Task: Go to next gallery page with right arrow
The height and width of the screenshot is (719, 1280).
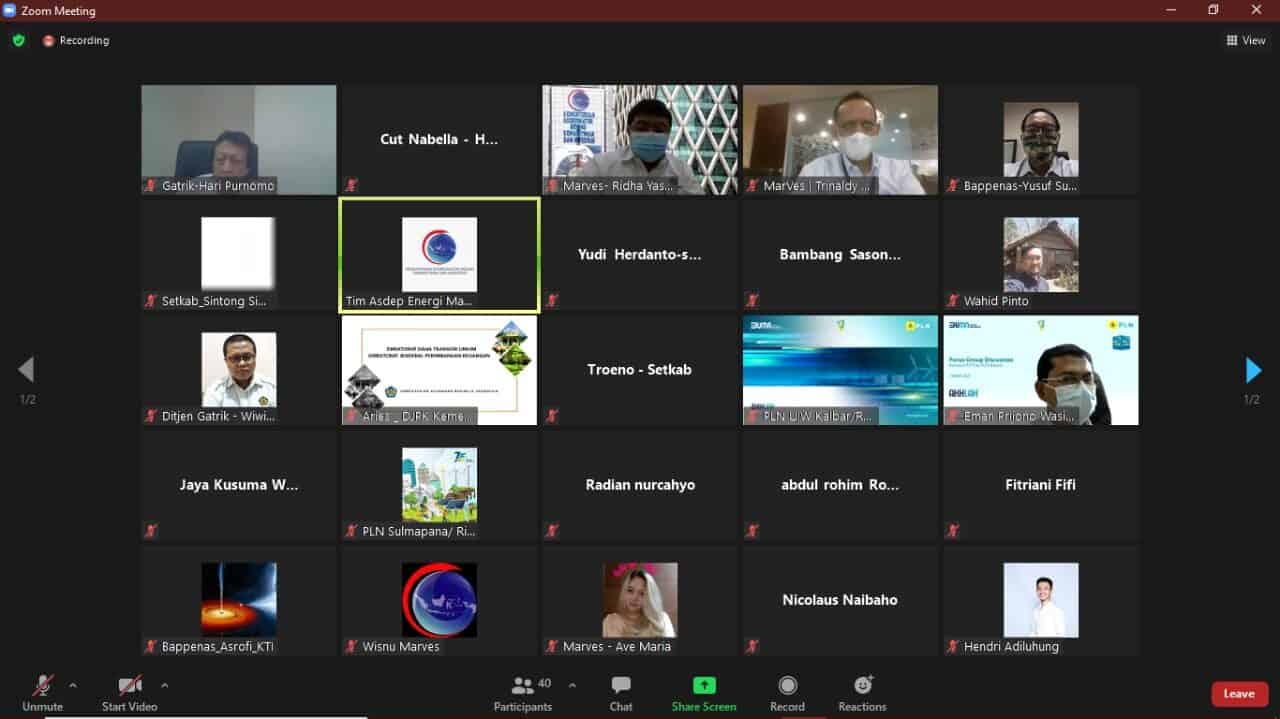Action: point(1253,370)
